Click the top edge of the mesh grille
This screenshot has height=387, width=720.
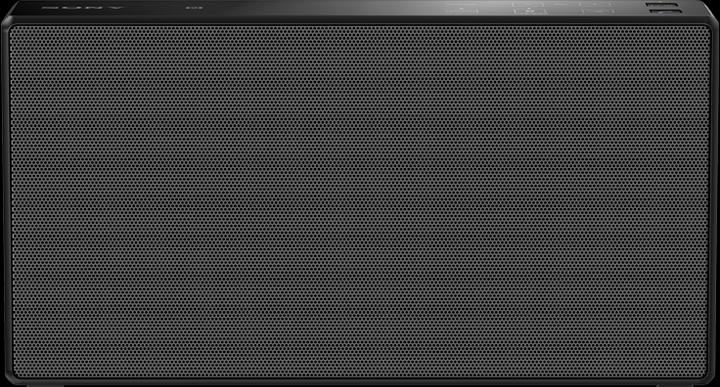tap(360, 27)
